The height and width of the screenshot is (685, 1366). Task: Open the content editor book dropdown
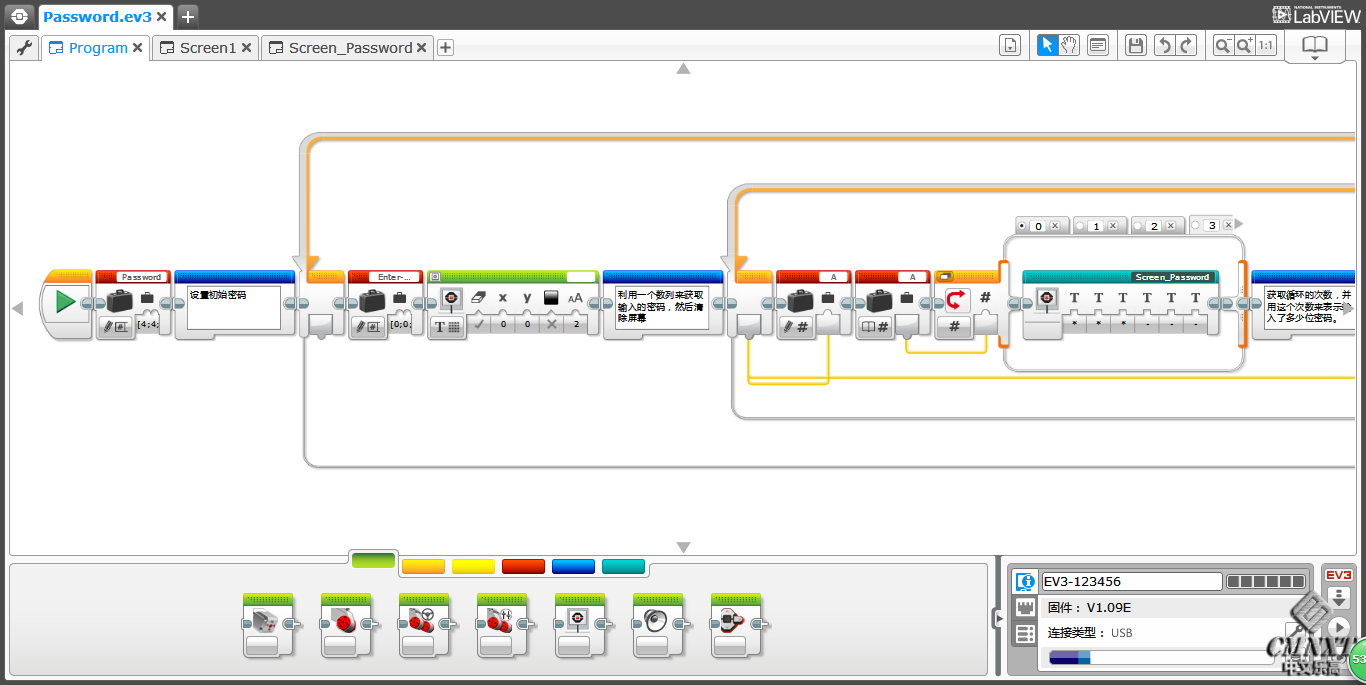click(x=1314, y=47)
